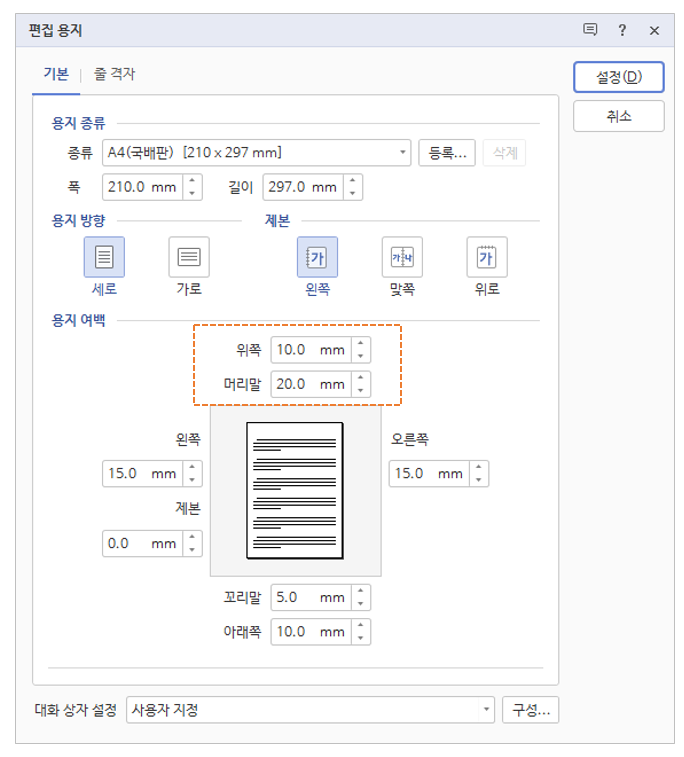This screenshot has width=684, height=757.
Task: Click the 용지 여백 section heading
Action: click(x=78, y=320)
